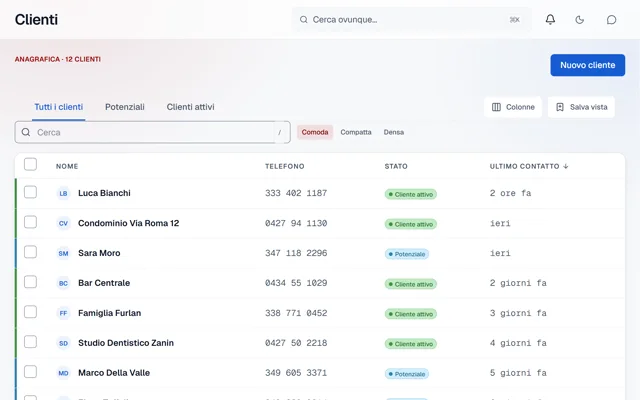Viewport: 640px width, 400px height.
Task: Click the Potenziale badge for Sara Moro
Action: point(407,254)
